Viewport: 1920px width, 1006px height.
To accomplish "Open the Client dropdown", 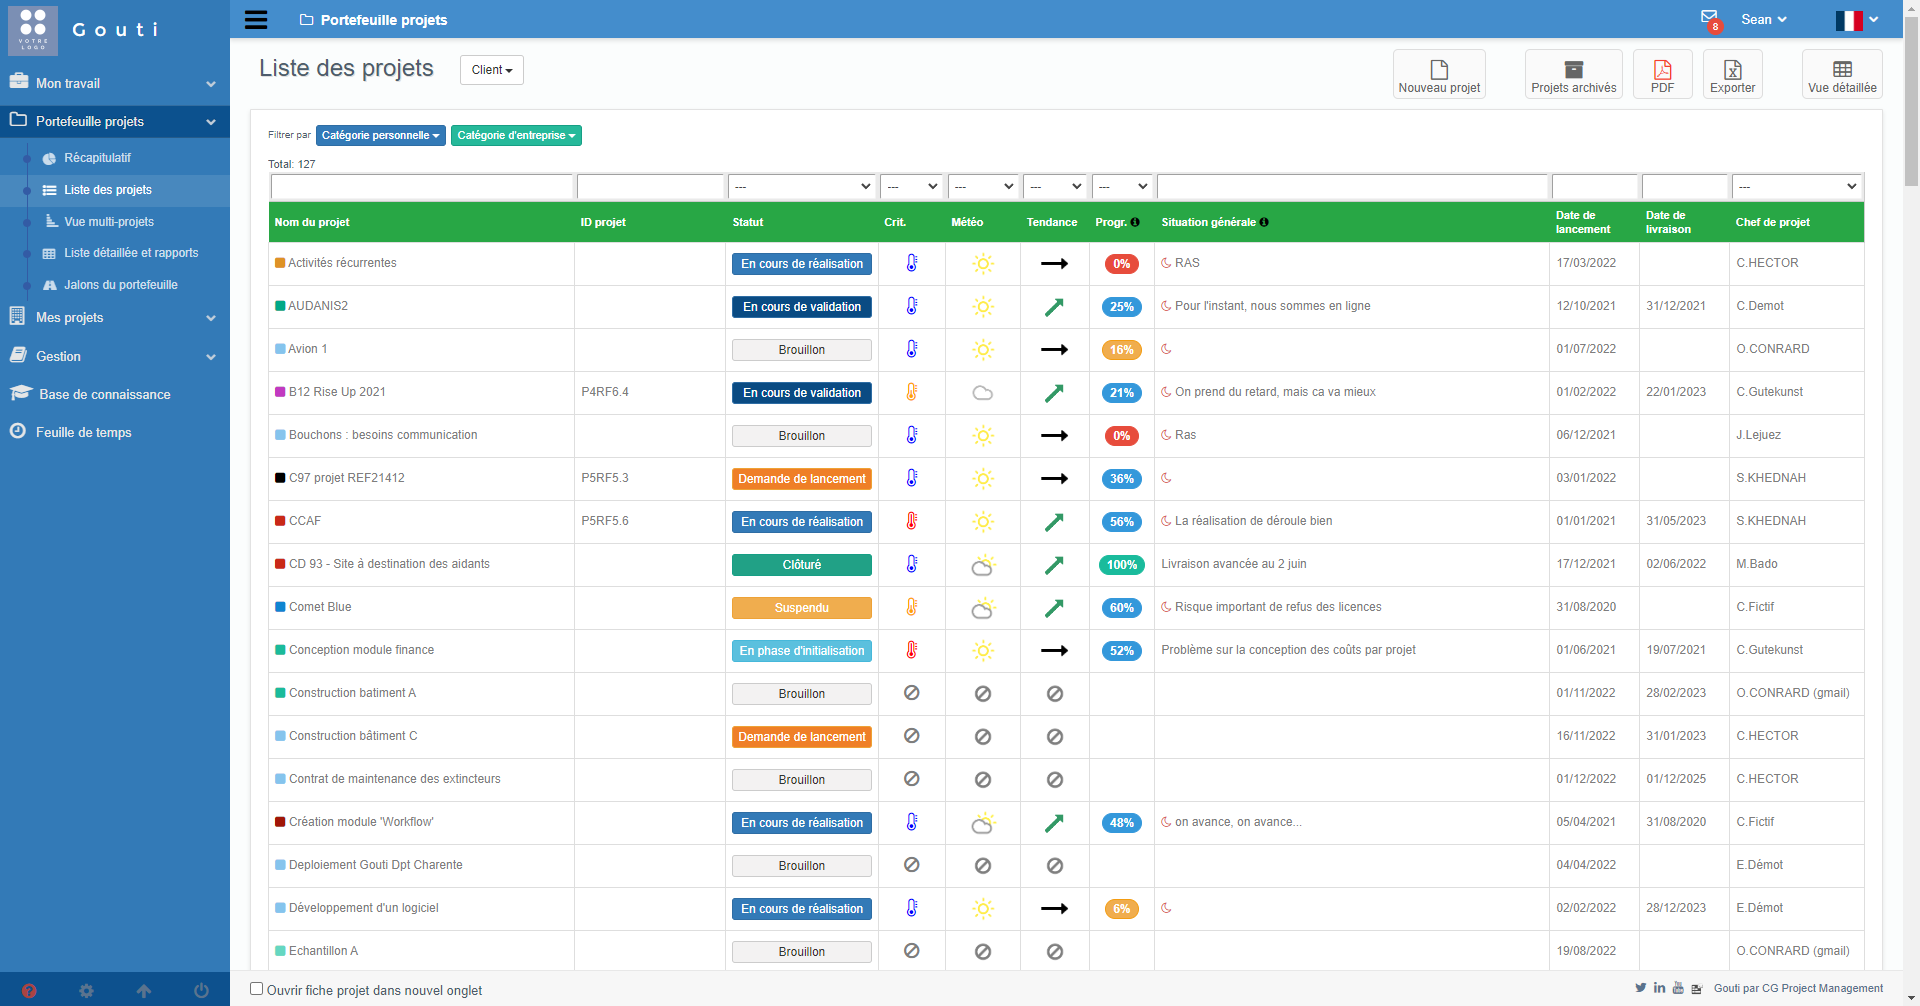I will pos(491,70).
